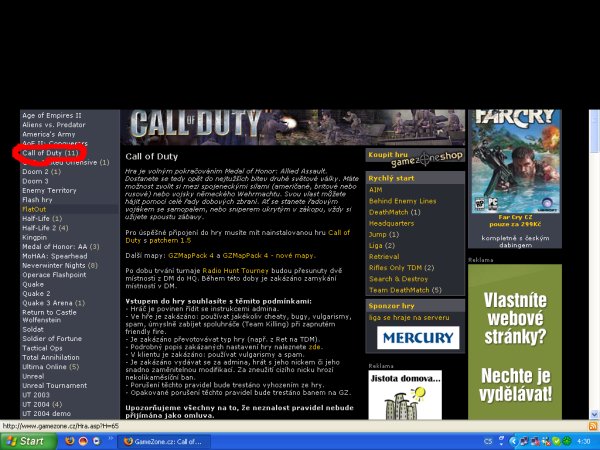Click liga se hraje na serveru link

(409, 318)
